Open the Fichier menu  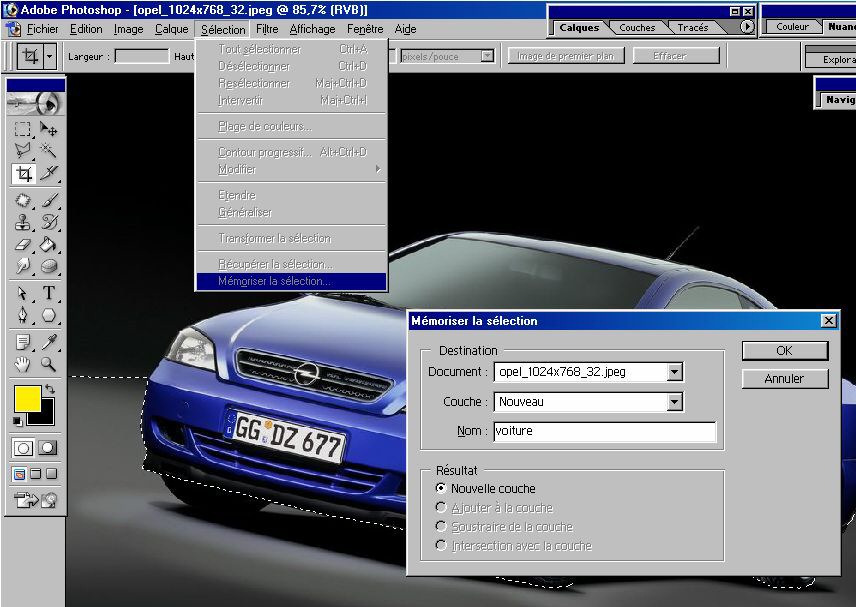42,29
